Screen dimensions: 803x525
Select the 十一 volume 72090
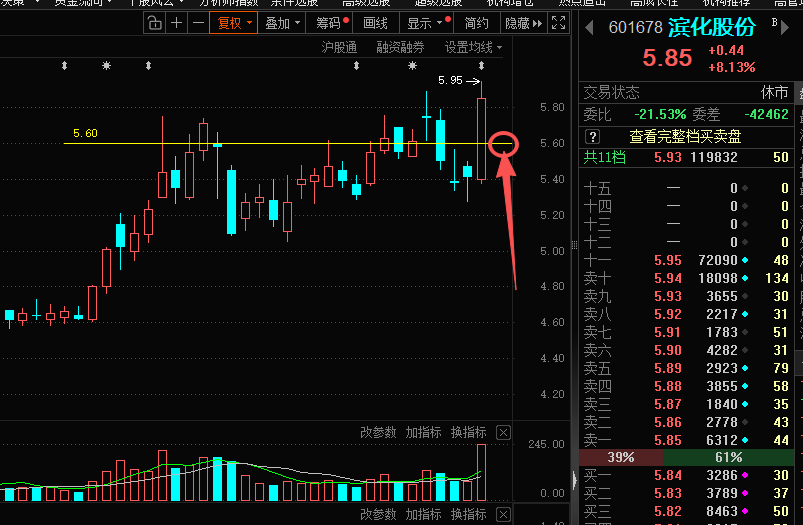point(718,260)
